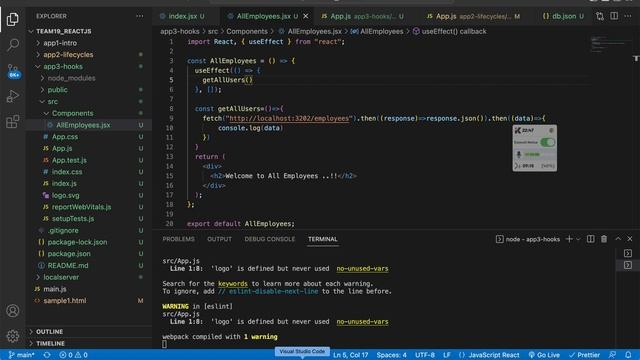The image size is (640, 360).
Task: Open Source Control view with badge
Action: [x=13, y=71]
